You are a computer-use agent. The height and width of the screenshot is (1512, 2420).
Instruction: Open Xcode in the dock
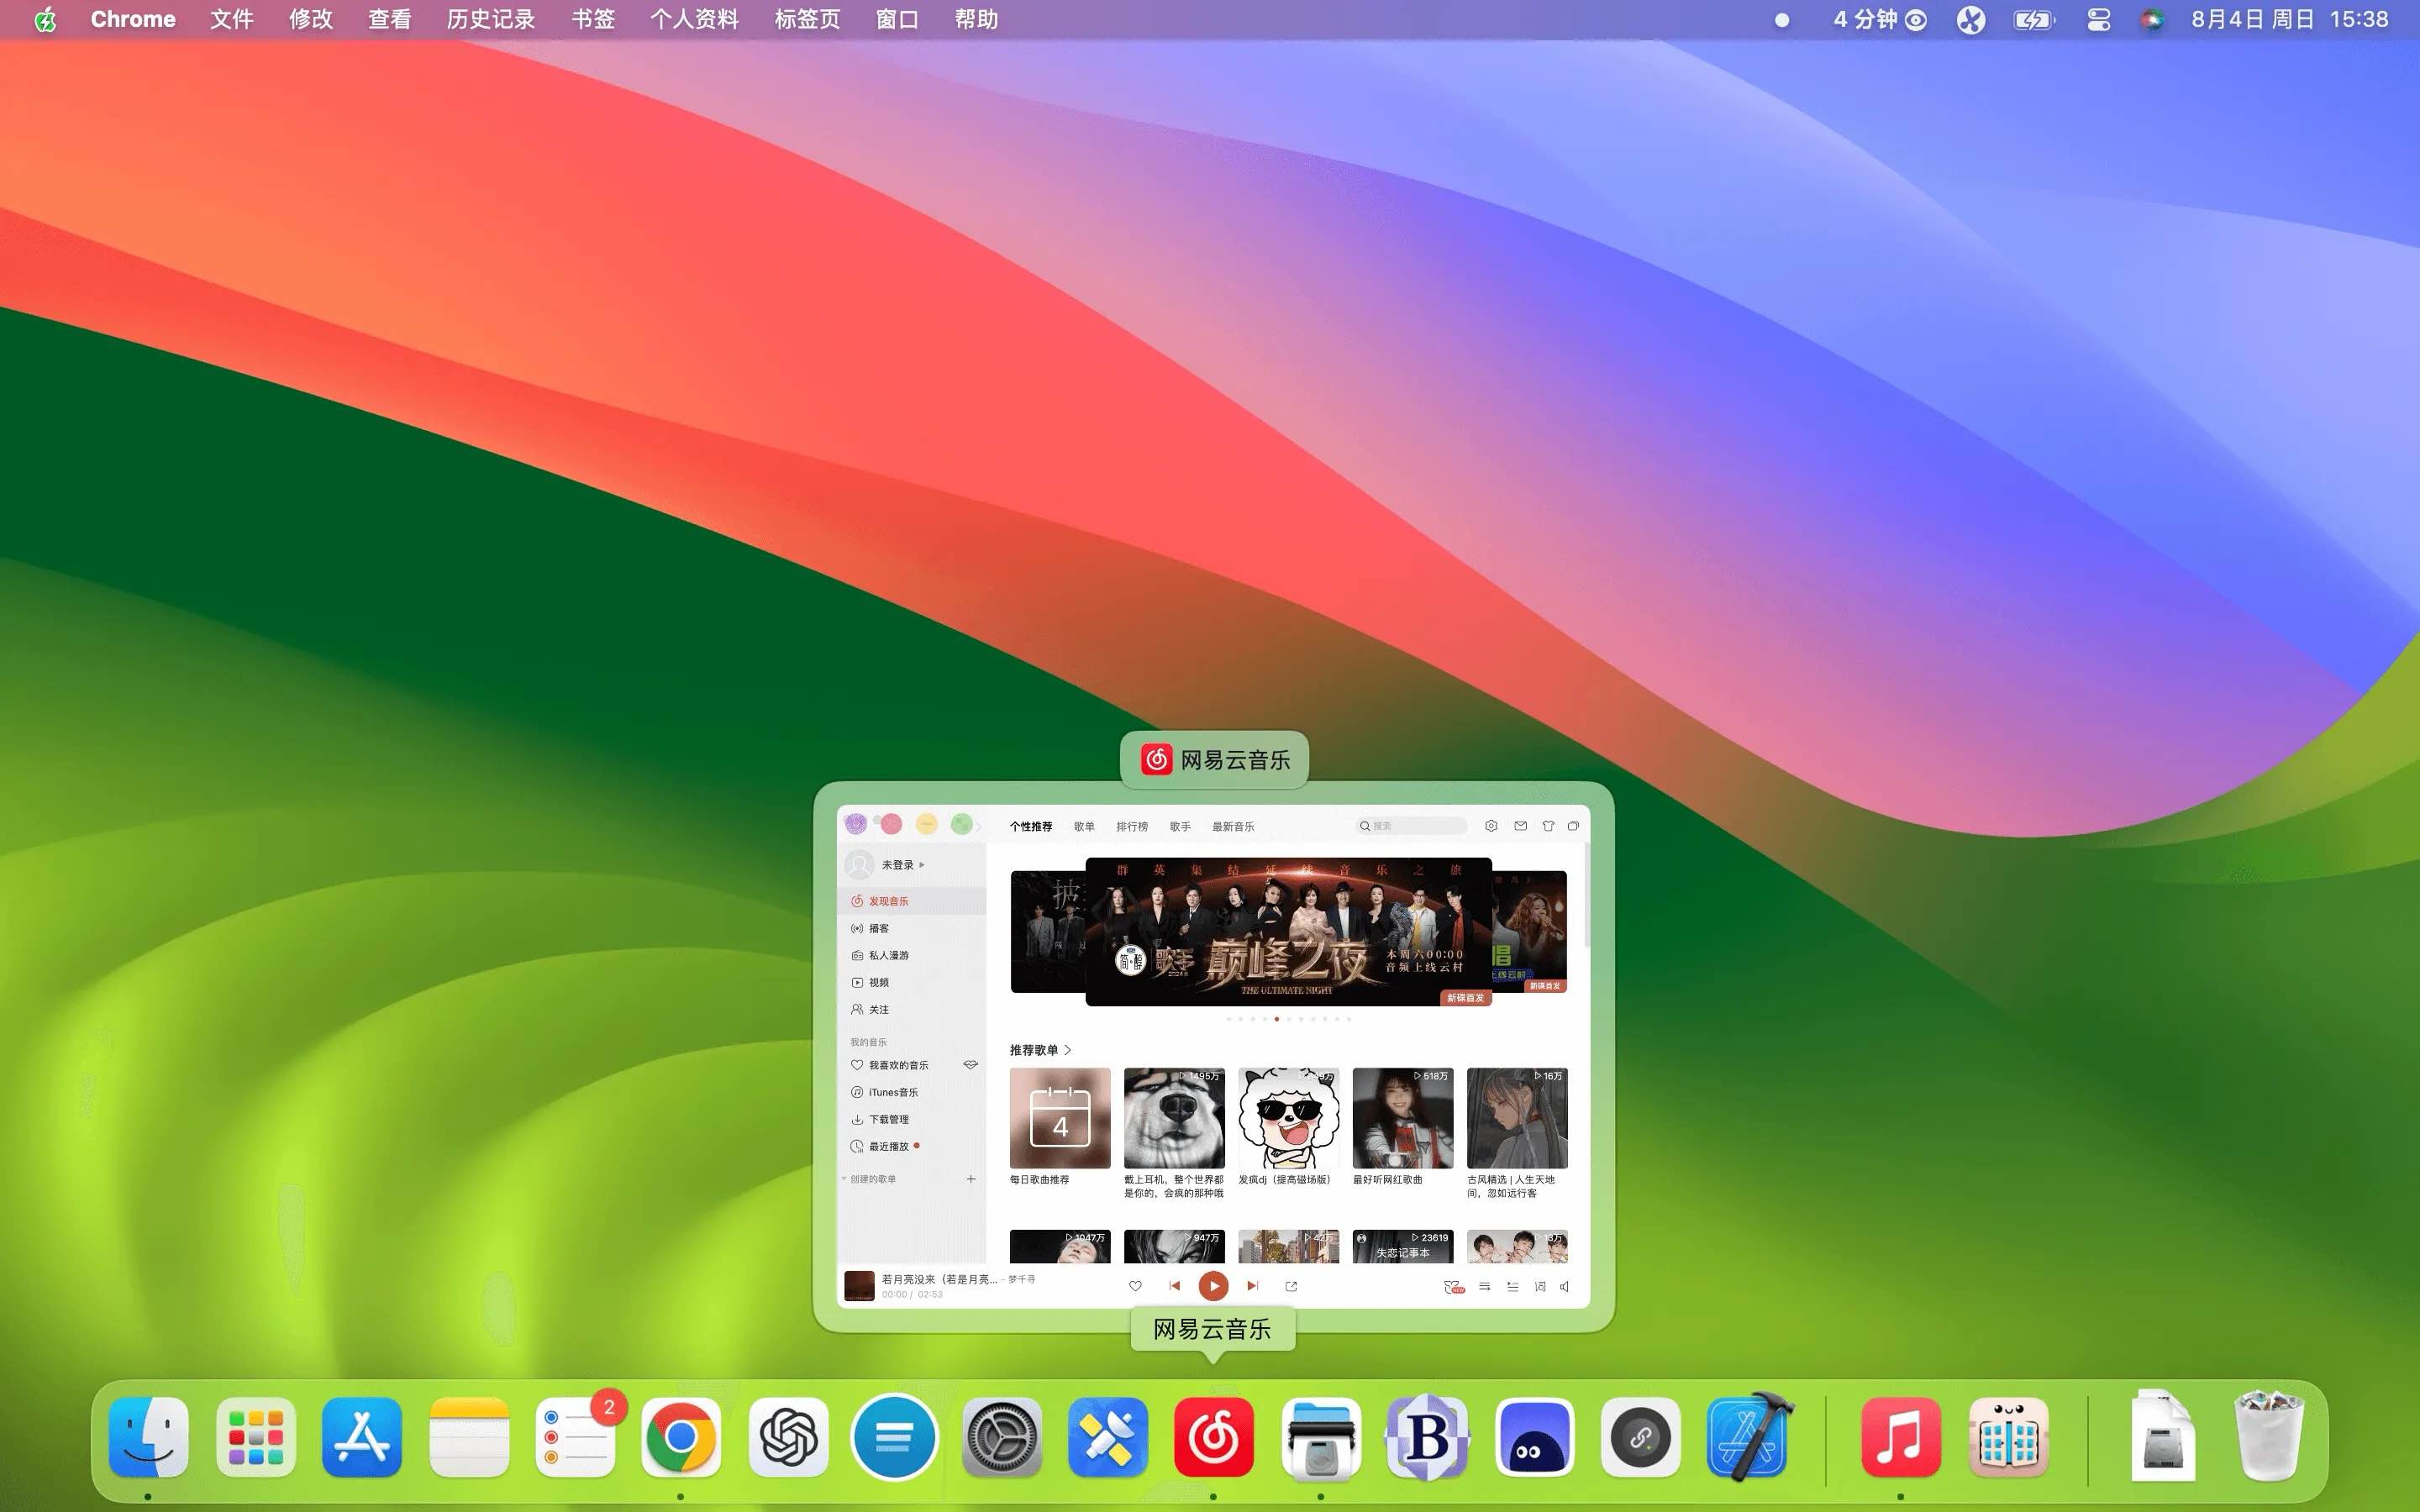pos(1748,1437)
